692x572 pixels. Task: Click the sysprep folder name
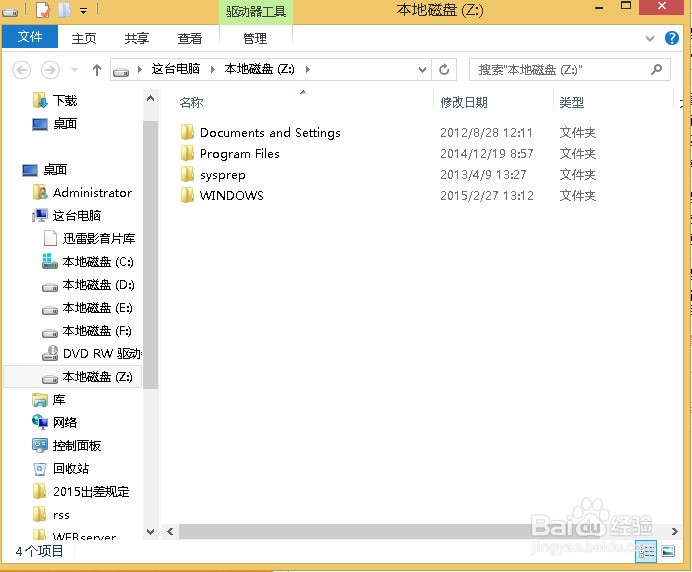(222, 175)
